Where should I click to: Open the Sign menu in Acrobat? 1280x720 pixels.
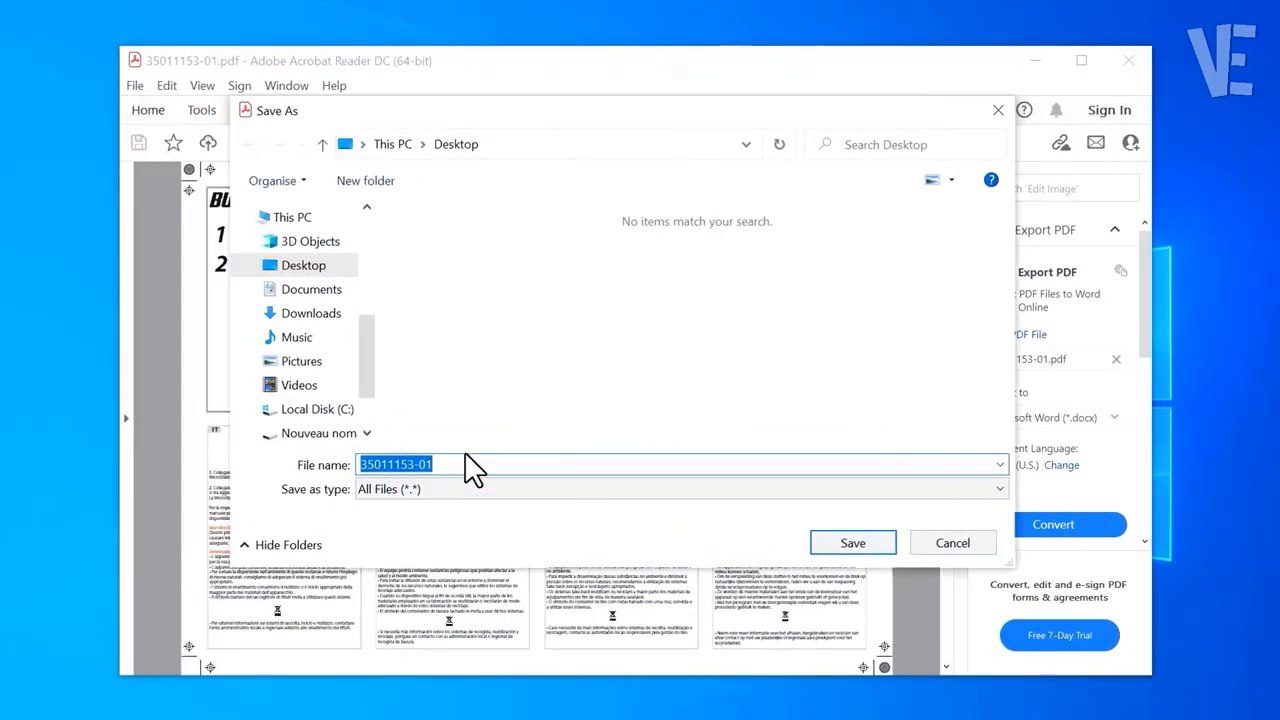239,86
